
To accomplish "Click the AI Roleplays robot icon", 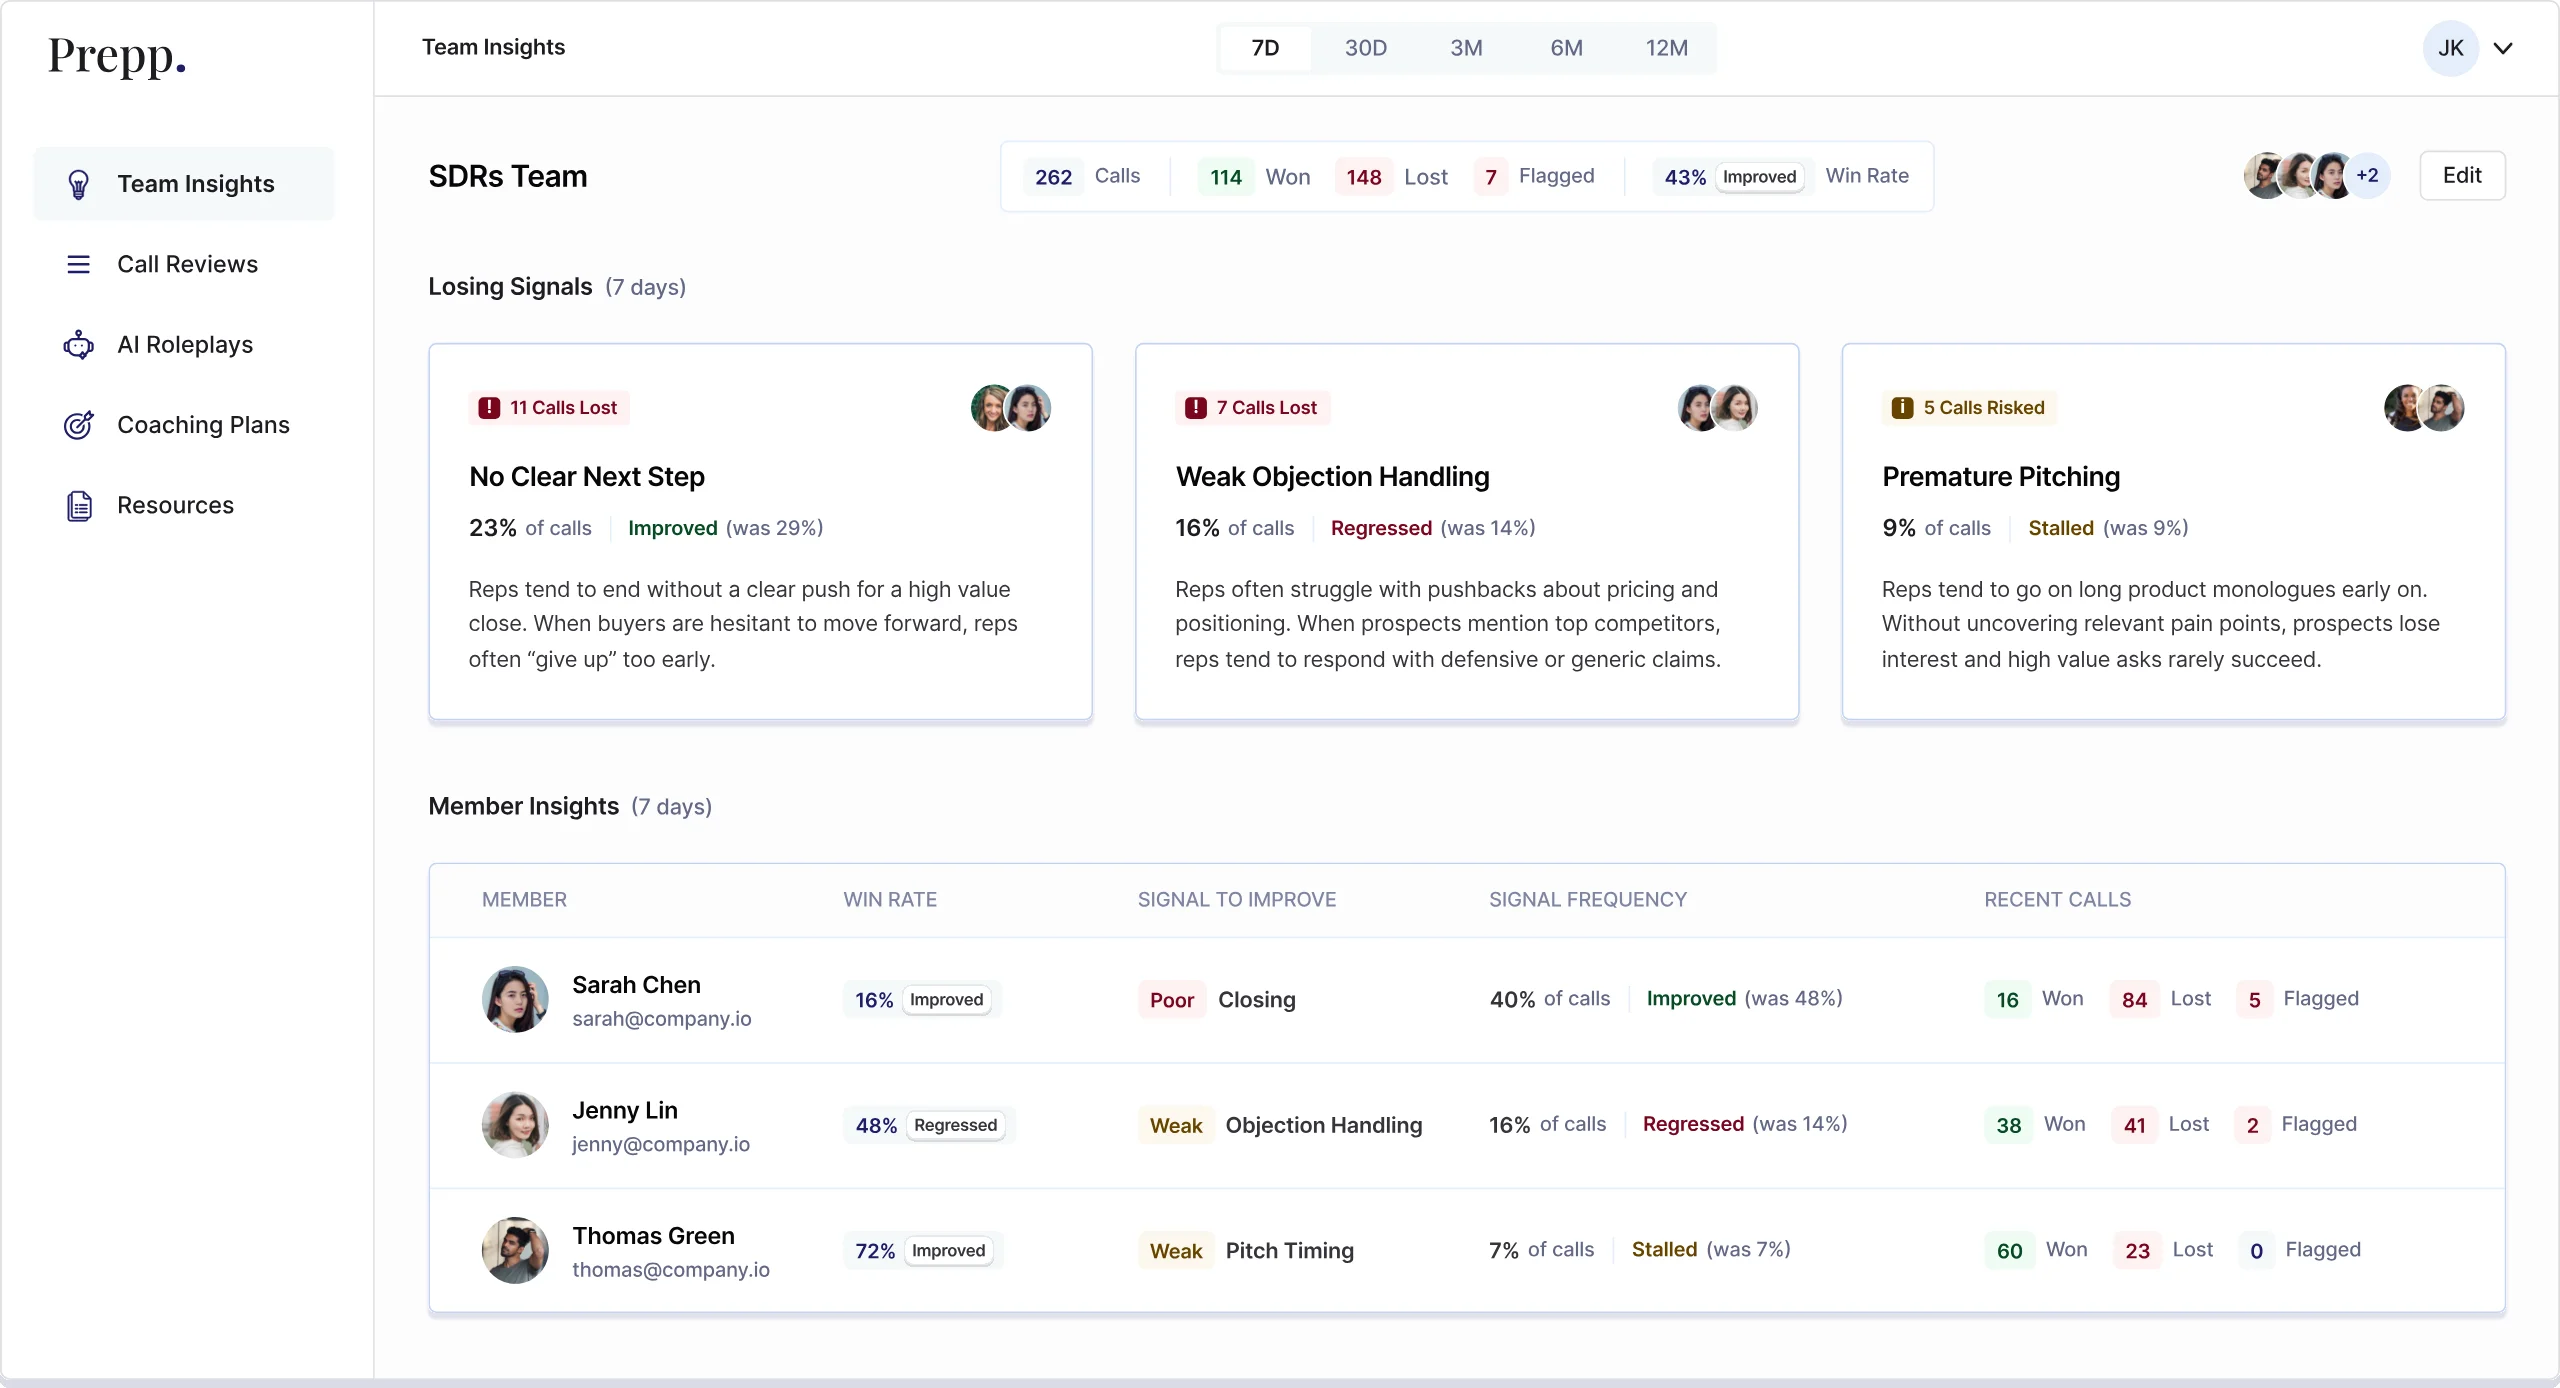I will (79, 344).
